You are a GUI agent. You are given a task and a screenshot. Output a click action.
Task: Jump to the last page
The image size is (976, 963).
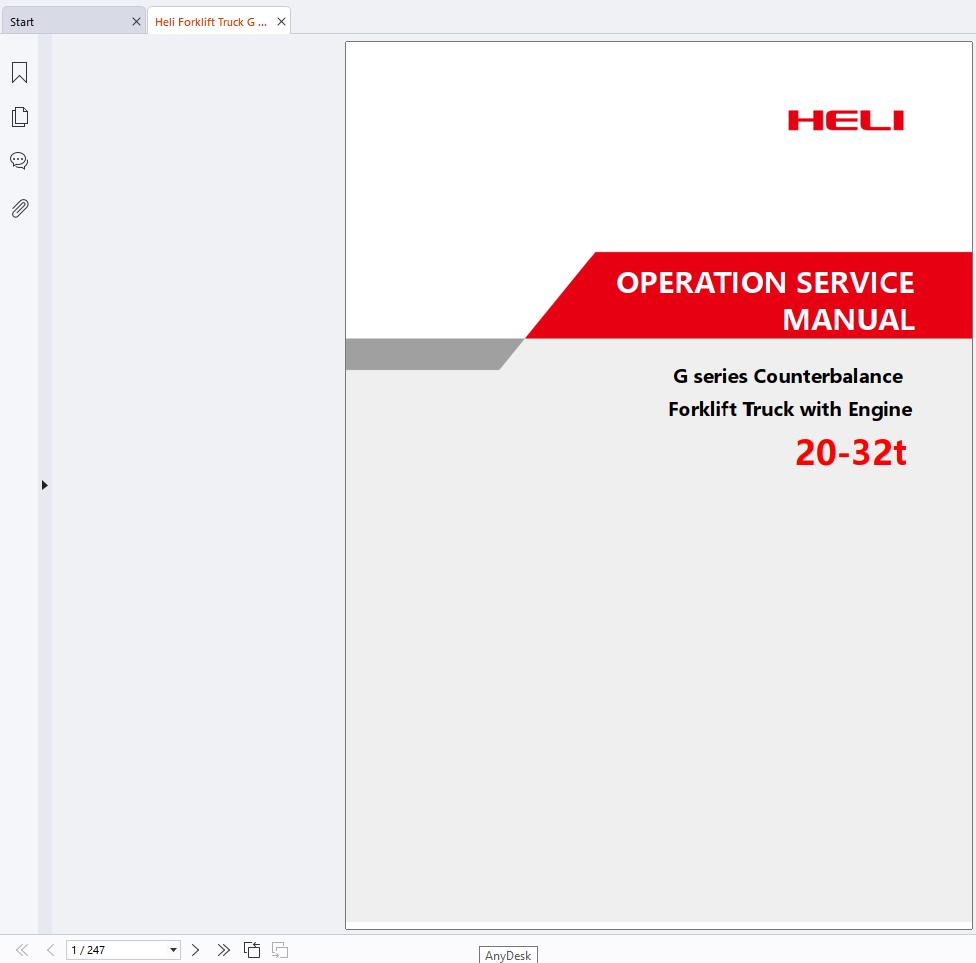223,950
